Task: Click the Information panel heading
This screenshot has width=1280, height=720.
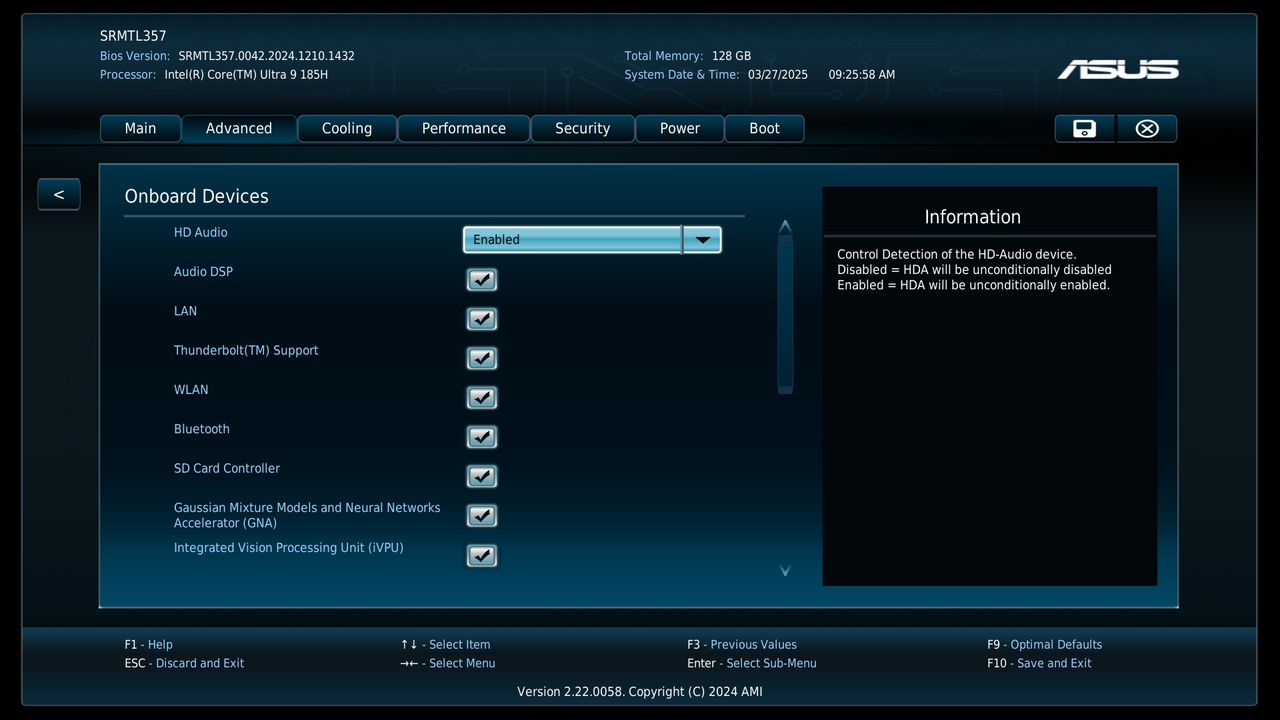Action: (973, 217)
